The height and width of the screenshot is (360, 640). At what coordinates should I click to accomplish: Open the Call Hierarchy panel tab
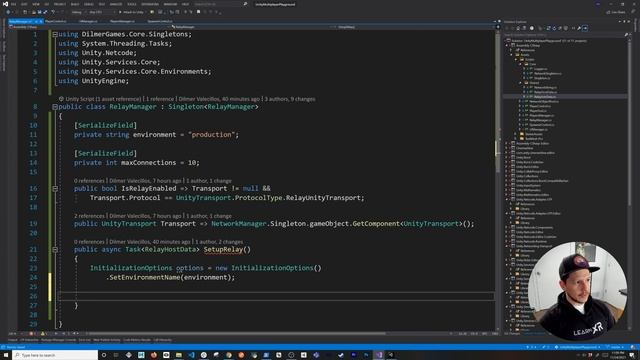click(x=162, y=340)
